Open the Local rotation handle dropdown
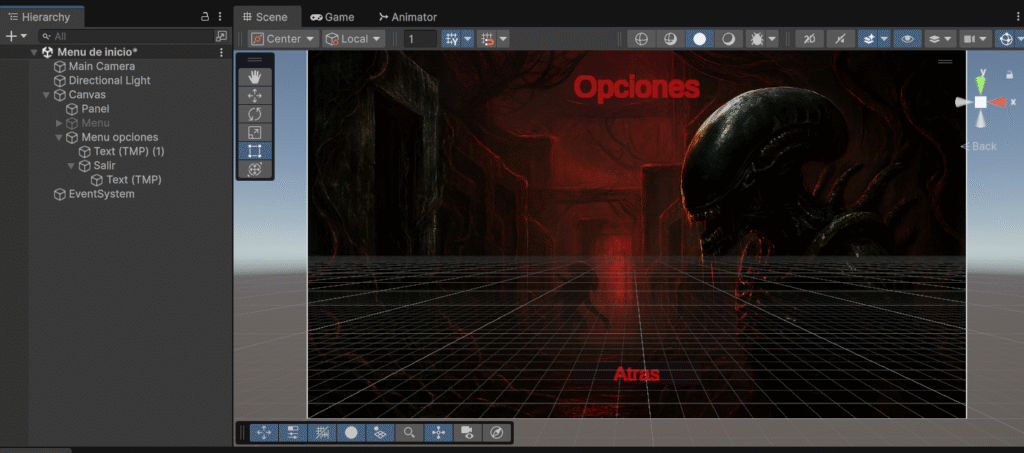 pyautogui.click(x=354, y=39)
